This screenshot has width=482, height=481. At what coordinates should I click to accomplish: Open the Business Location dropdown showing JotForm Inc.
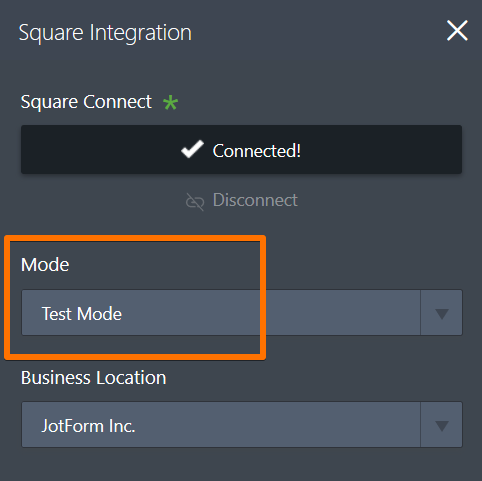[242, 424]
